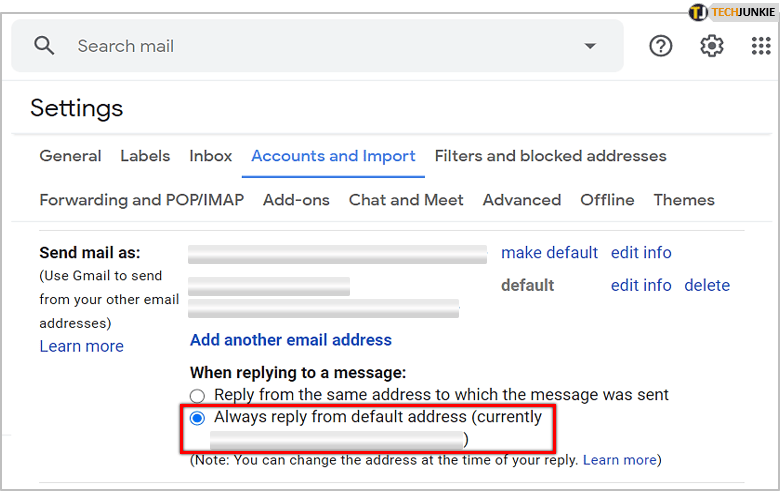Switch to the General tab
Image resolution: width=783 pixels, height=491 pixels.
coord(70,156)
